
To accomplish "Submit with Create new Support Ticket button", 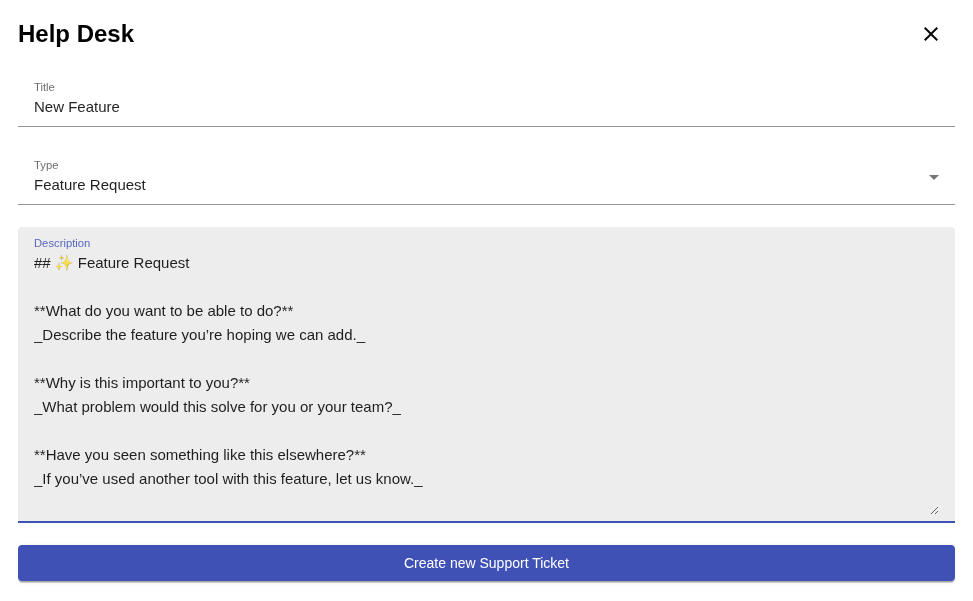I will pos(486,563).
